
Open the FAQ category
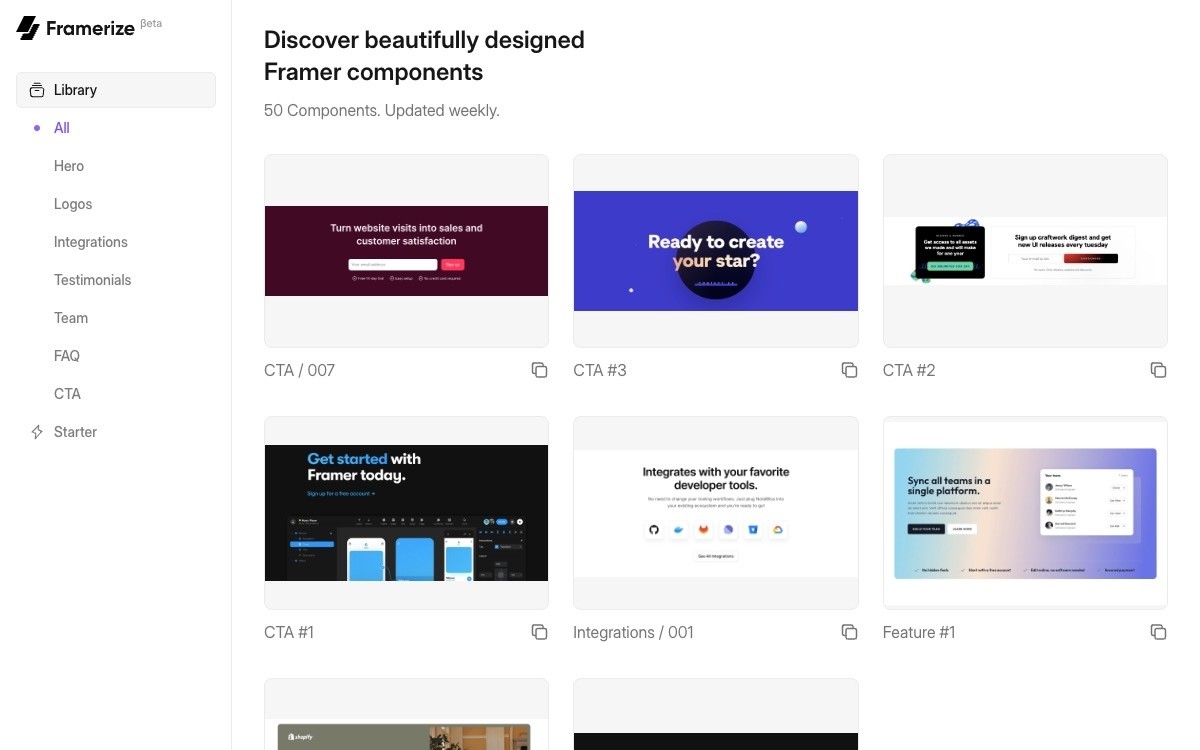(66, 356)
